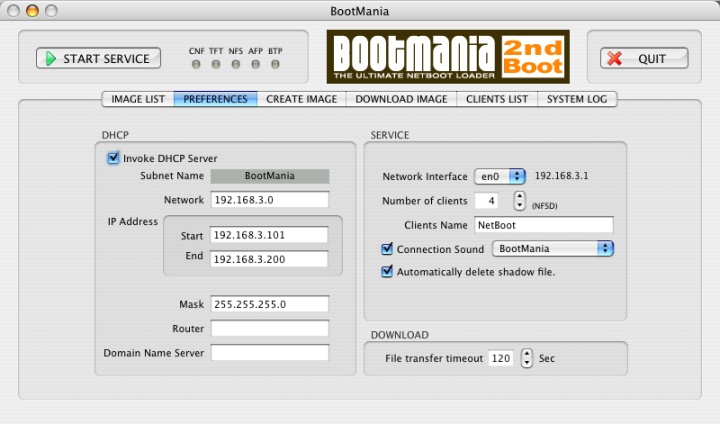
Task: Click the Network field 192.168.3.0
Action: coord(270,200)
